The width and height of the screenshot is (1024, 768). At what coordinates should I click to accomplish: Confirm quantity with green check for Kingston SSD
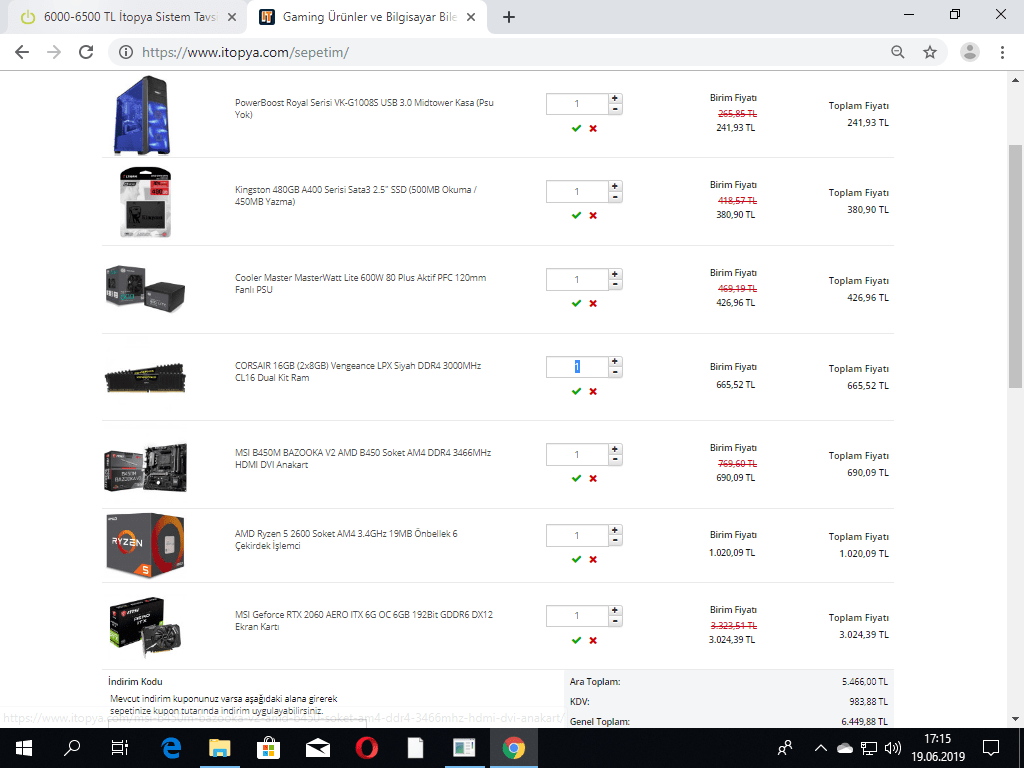pyautogui.click(x=576, y=216)
